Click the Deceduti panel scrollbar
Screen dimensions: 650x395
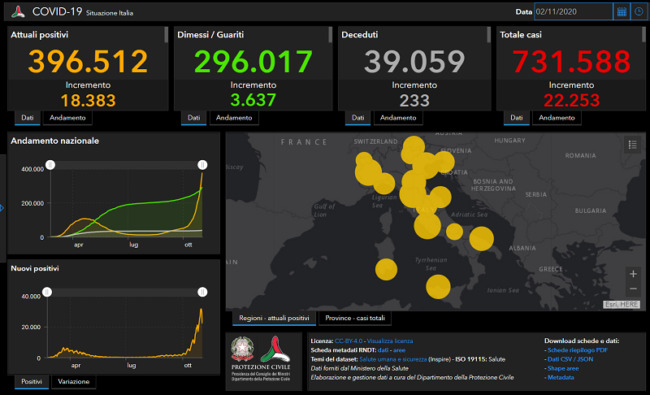point(489,35)
